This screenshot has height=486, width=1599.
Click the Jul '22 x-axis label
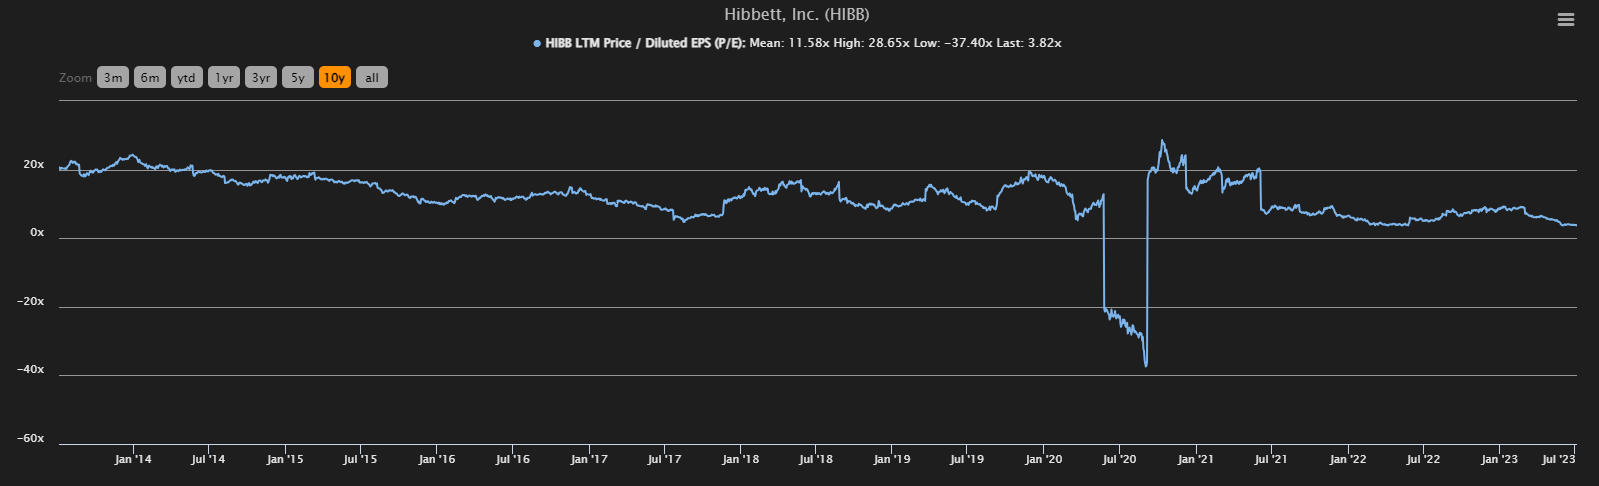(x=1423, y=459)
